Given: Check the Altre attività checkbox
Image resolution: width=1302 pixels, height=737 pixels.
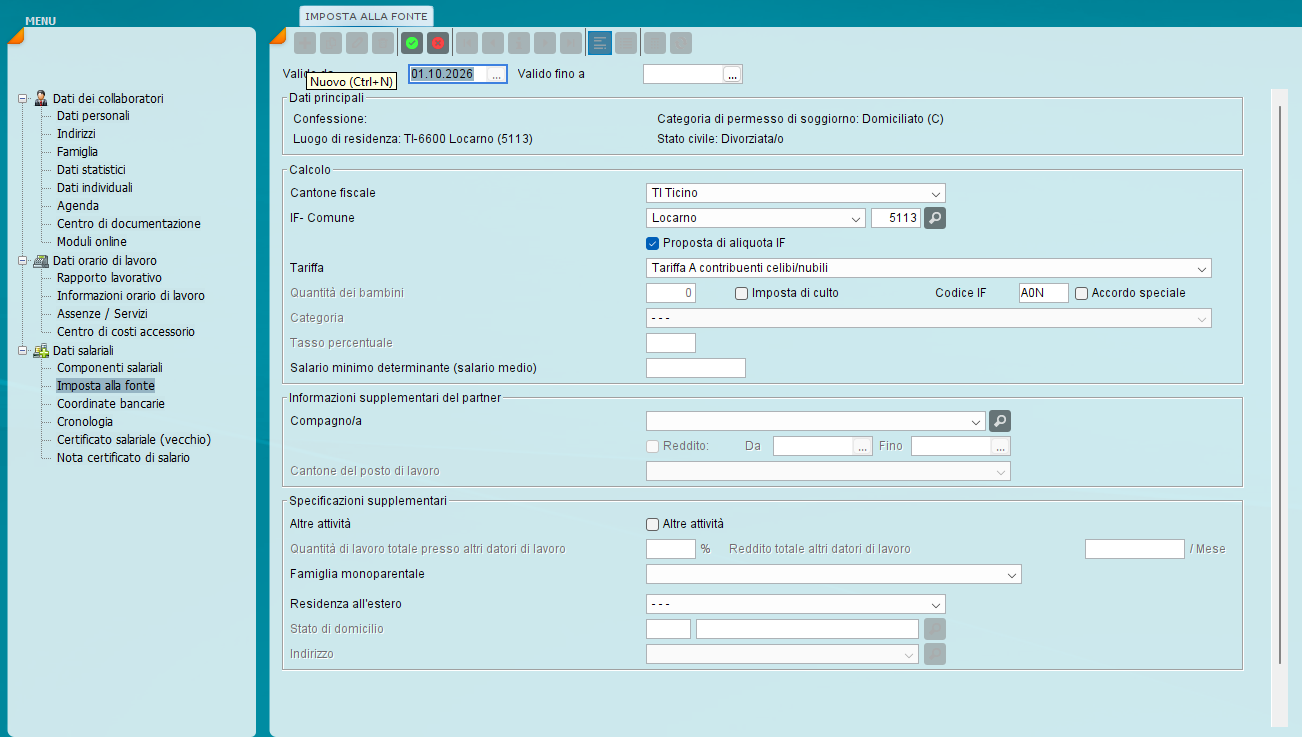Looking at the screenshot, I should [653, 524].
